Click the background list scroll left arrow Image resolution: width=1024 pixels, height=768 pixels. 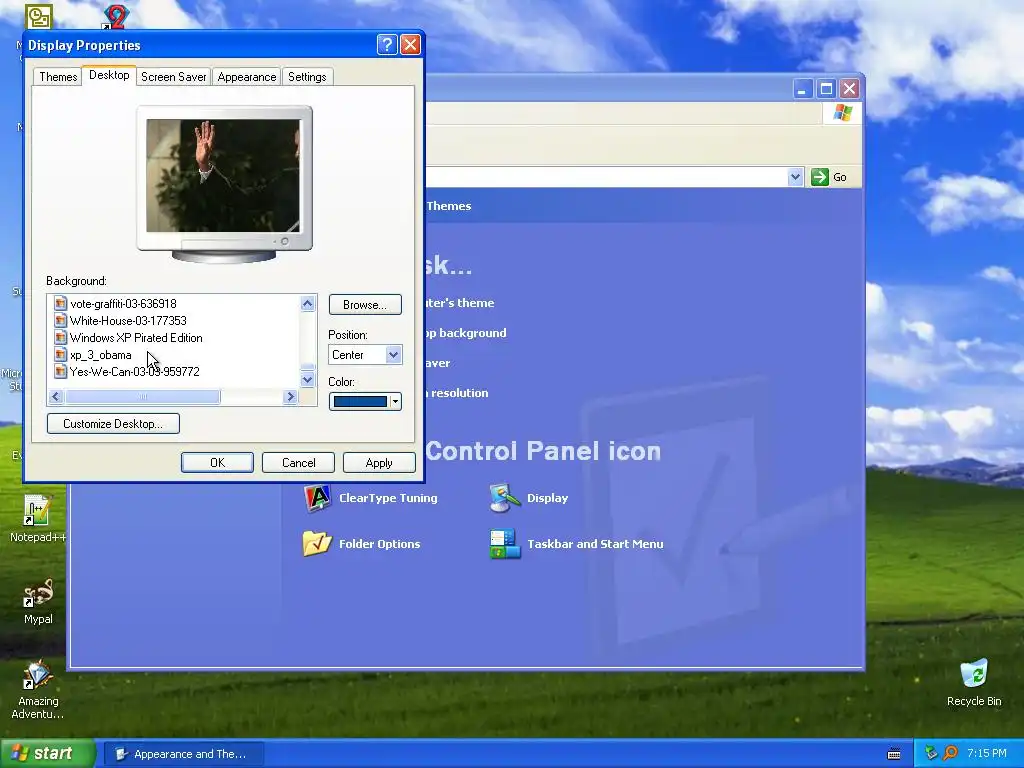point(56,396)
